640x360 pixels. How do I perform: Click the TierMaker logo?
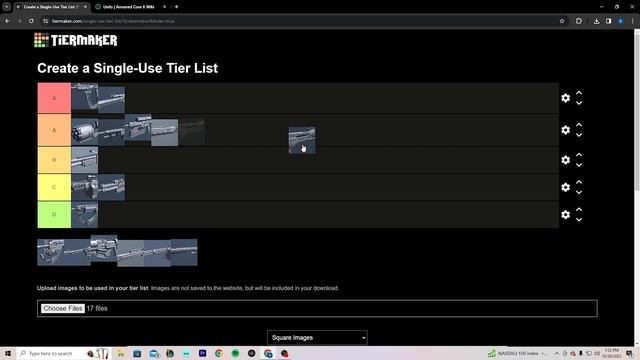[x=76, y=40]
